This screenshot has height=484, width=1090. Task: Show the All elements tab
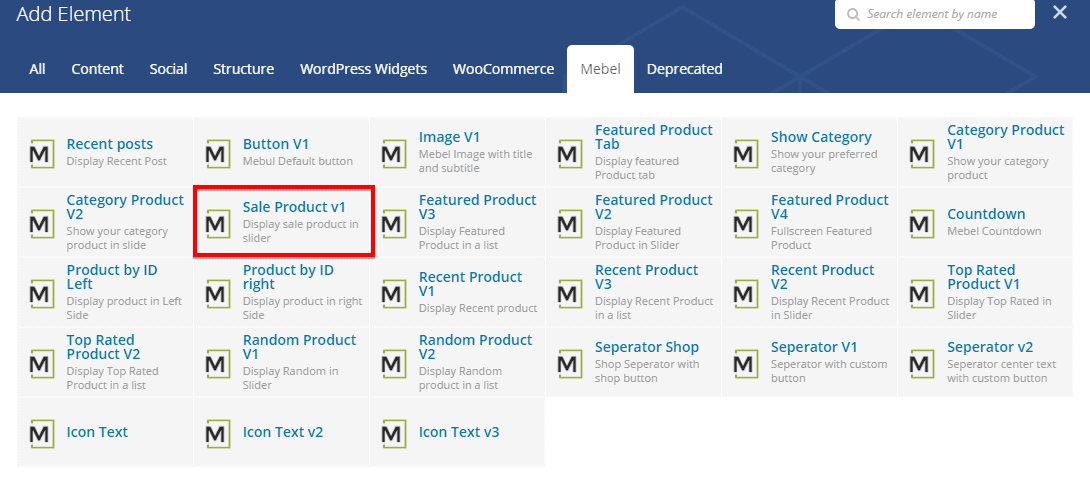click(x=37, y=69)
